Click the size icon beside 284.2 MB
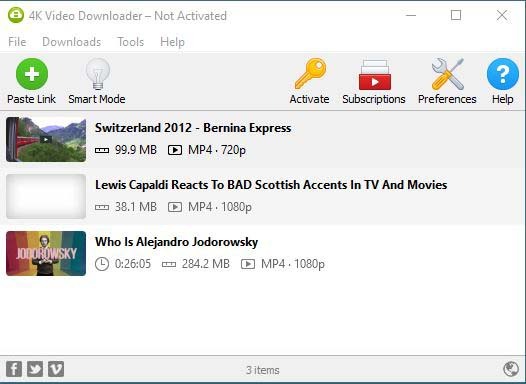Screen dimensions: 526x384 point(169,265)
